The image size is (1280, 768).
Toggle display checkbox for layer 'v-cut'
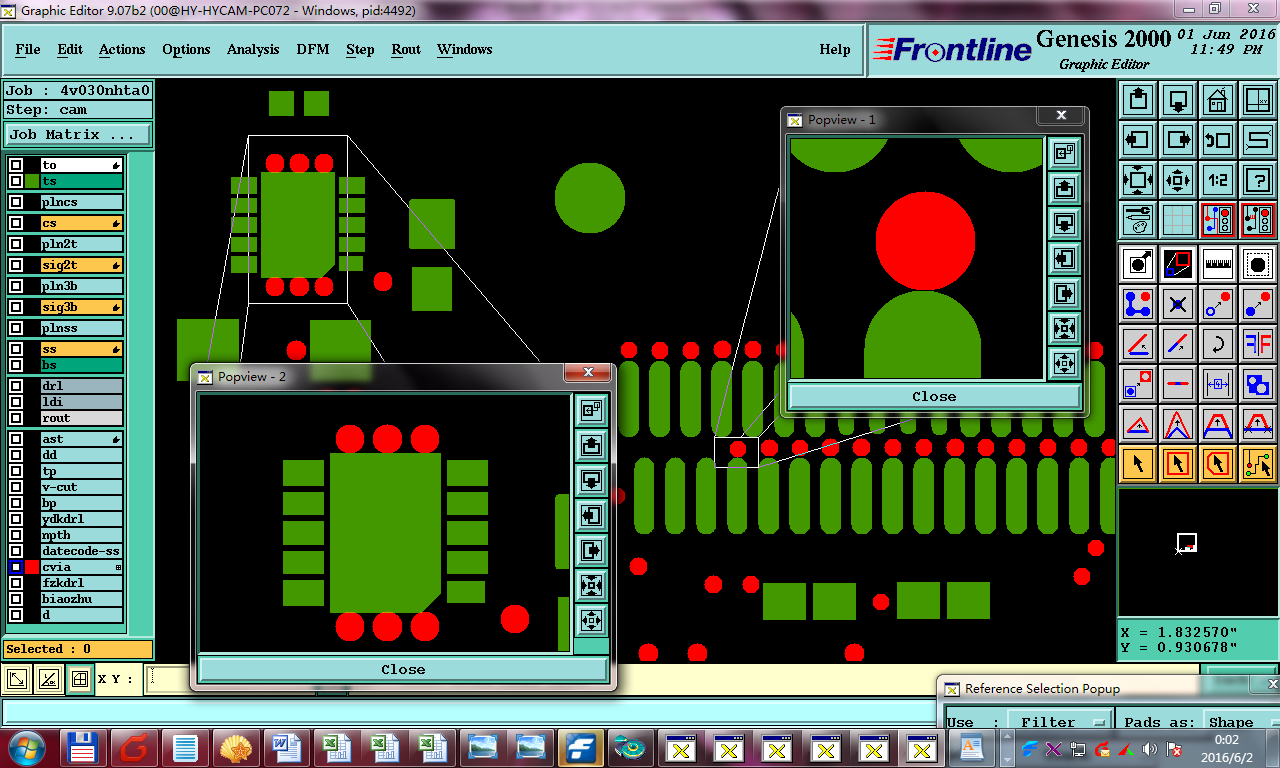click(16, 487)
